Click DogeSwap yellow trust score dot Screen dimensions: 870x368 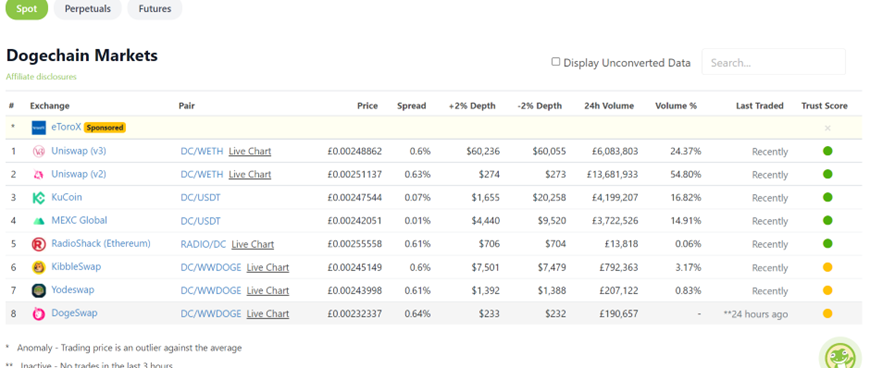827,314
